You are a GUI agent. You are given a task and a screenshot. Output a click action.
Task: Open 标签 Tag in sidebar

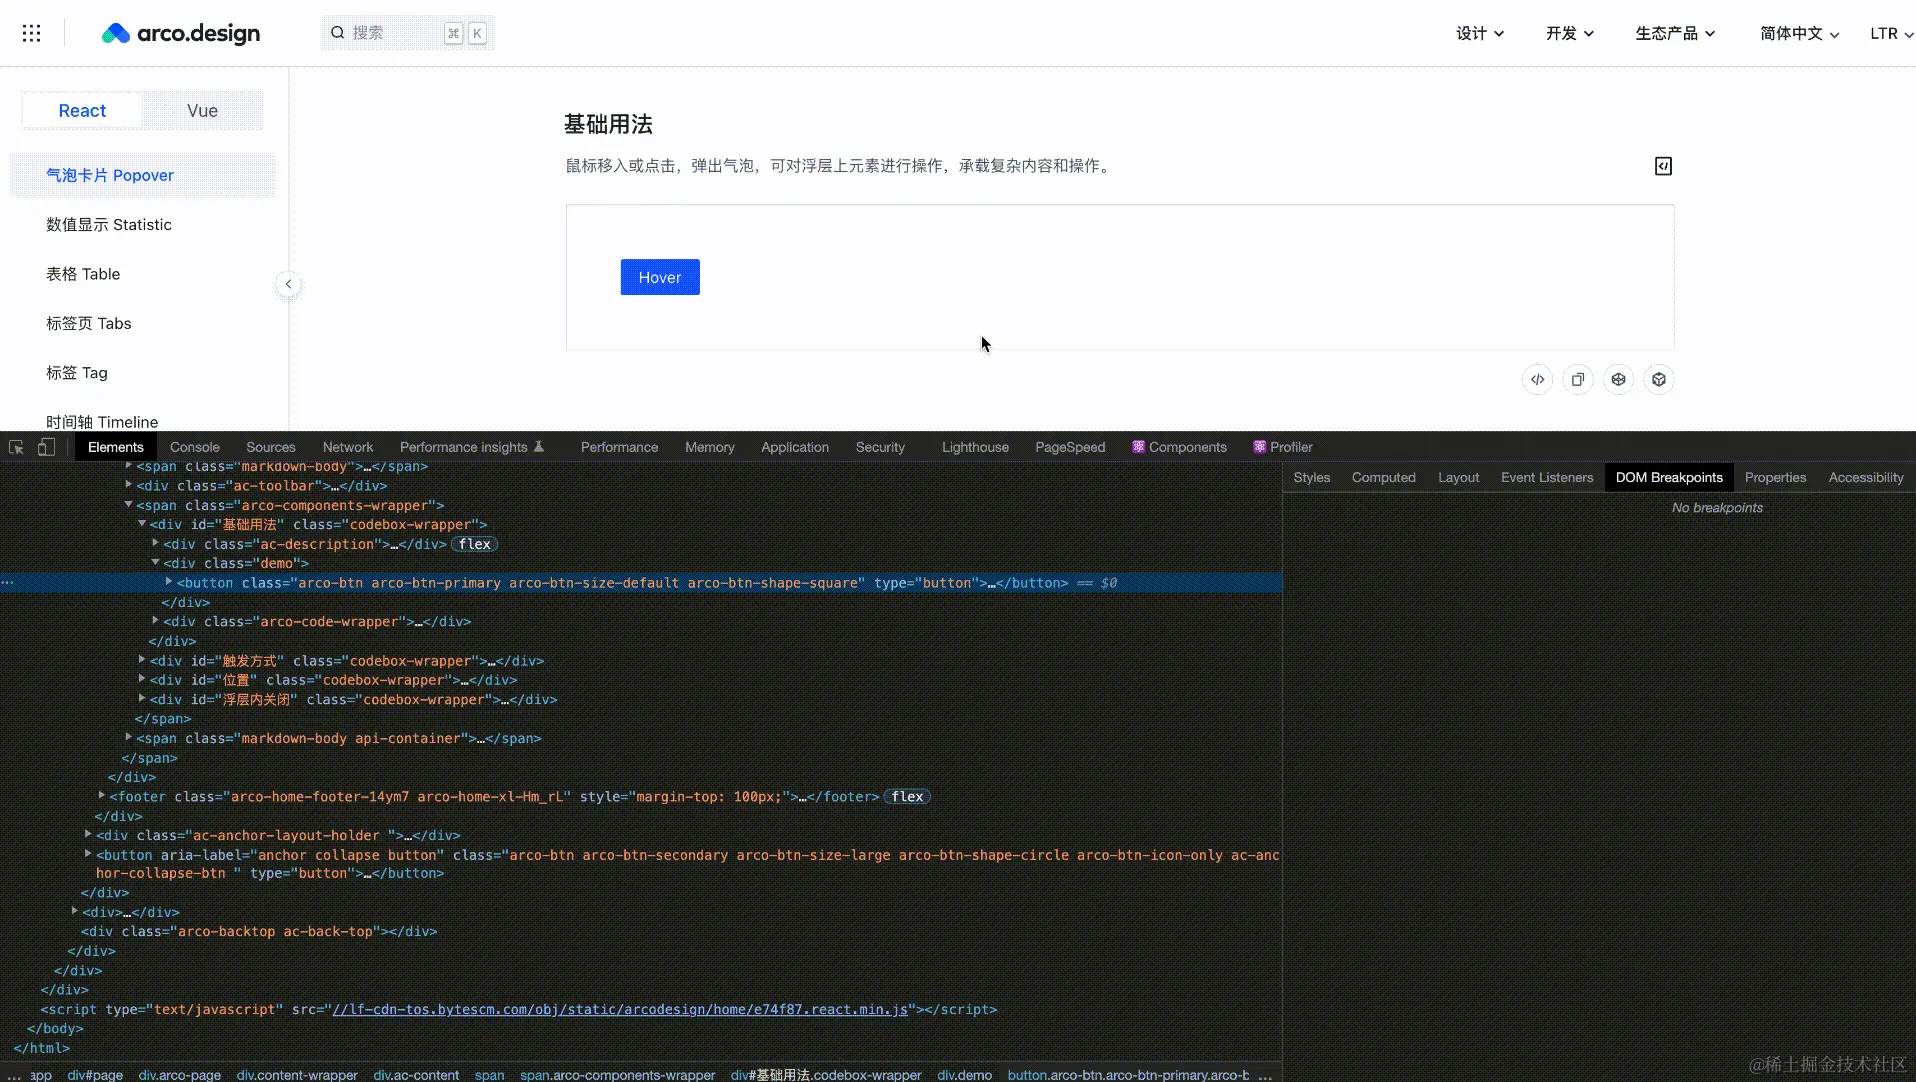coord(77,373)
